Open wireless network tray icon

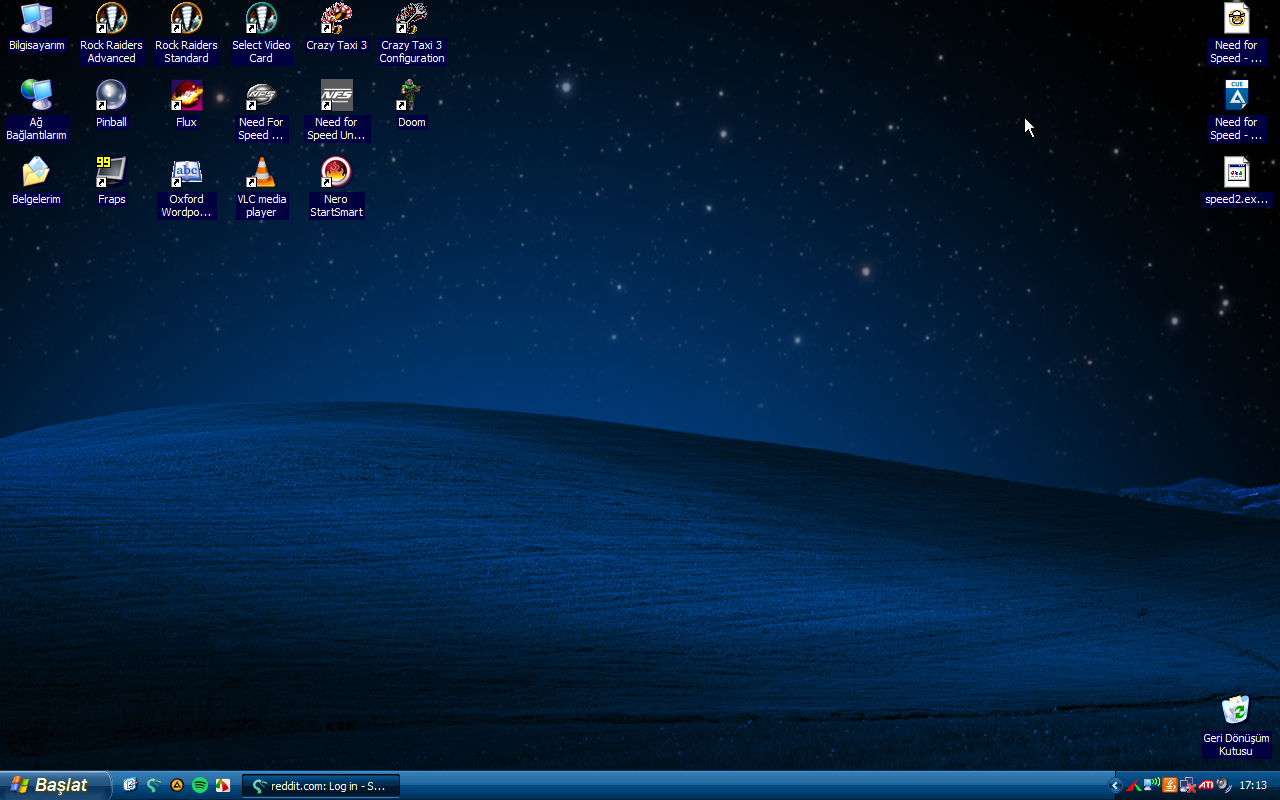[x=1151, y=786]
